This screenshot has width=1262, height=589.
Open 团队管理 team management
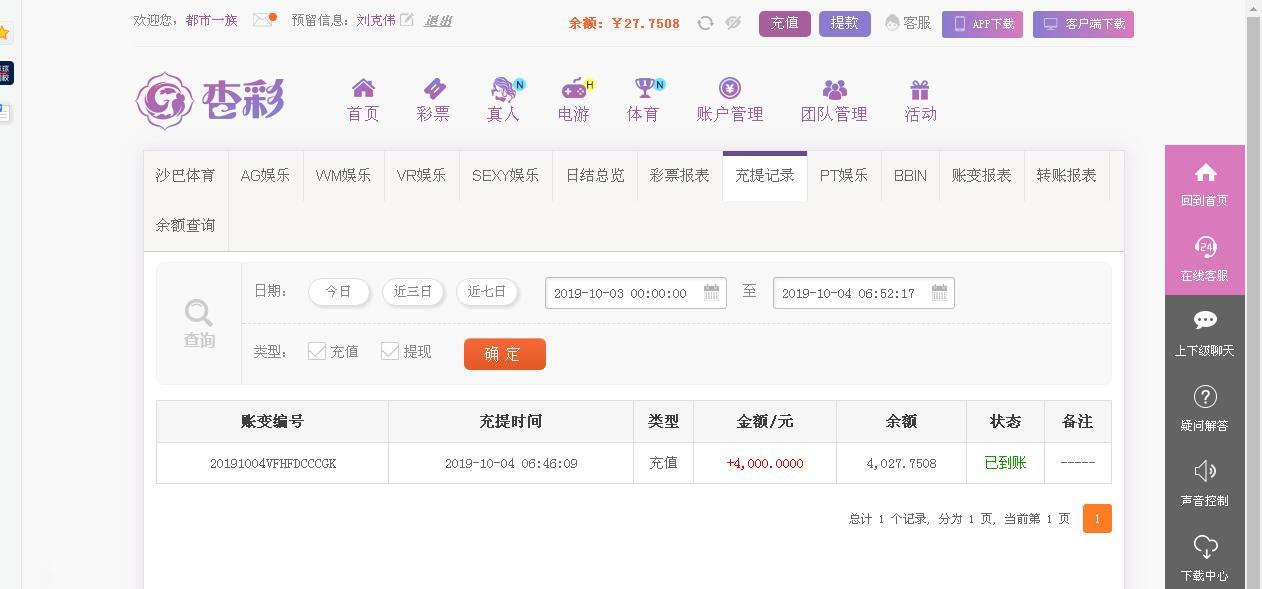click(834, 101)
